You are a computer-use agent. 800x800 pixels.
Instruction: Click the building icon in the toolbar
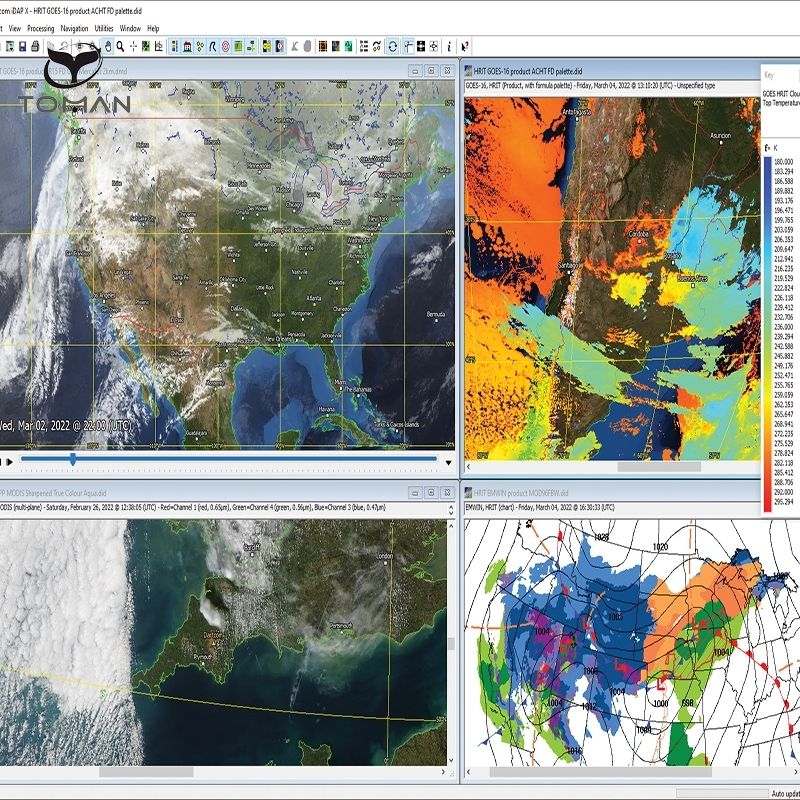[187, 47]
